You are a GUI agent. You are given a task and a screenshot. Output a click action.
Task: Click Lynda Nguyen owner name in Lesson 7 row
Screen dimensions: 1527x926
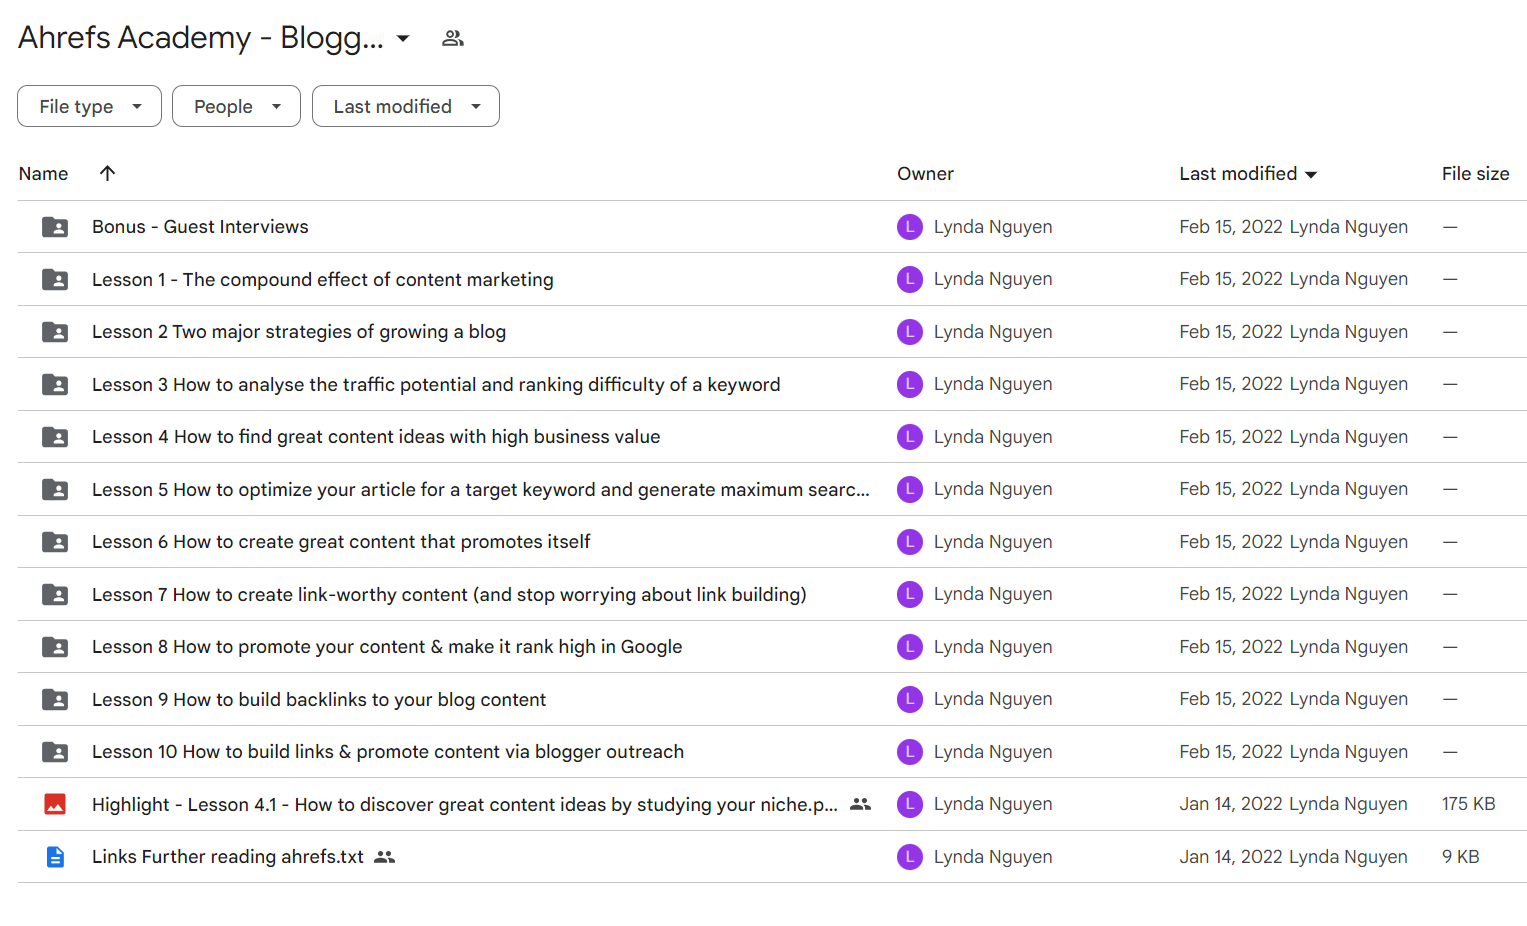(x=993, y=594)
